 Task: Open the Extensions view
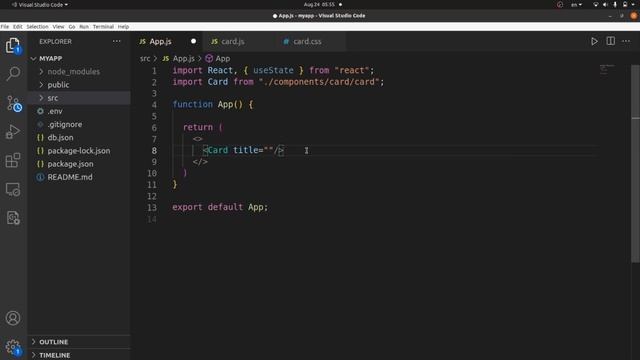13,160
